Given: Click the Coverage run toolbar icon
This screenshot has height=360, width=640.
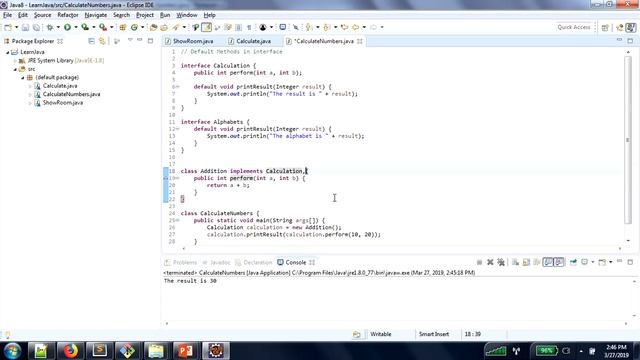Looking at the screenshot, I should 85,27.
